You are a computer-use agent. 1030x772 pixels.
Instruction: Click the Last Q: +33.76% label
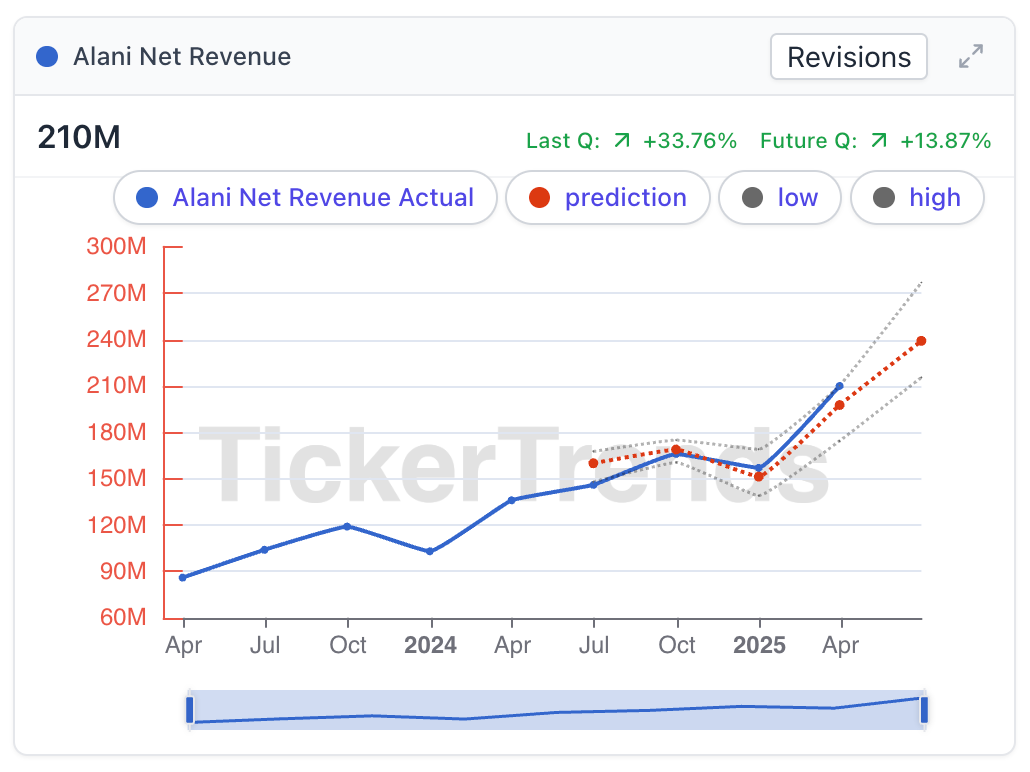point(631,141)
